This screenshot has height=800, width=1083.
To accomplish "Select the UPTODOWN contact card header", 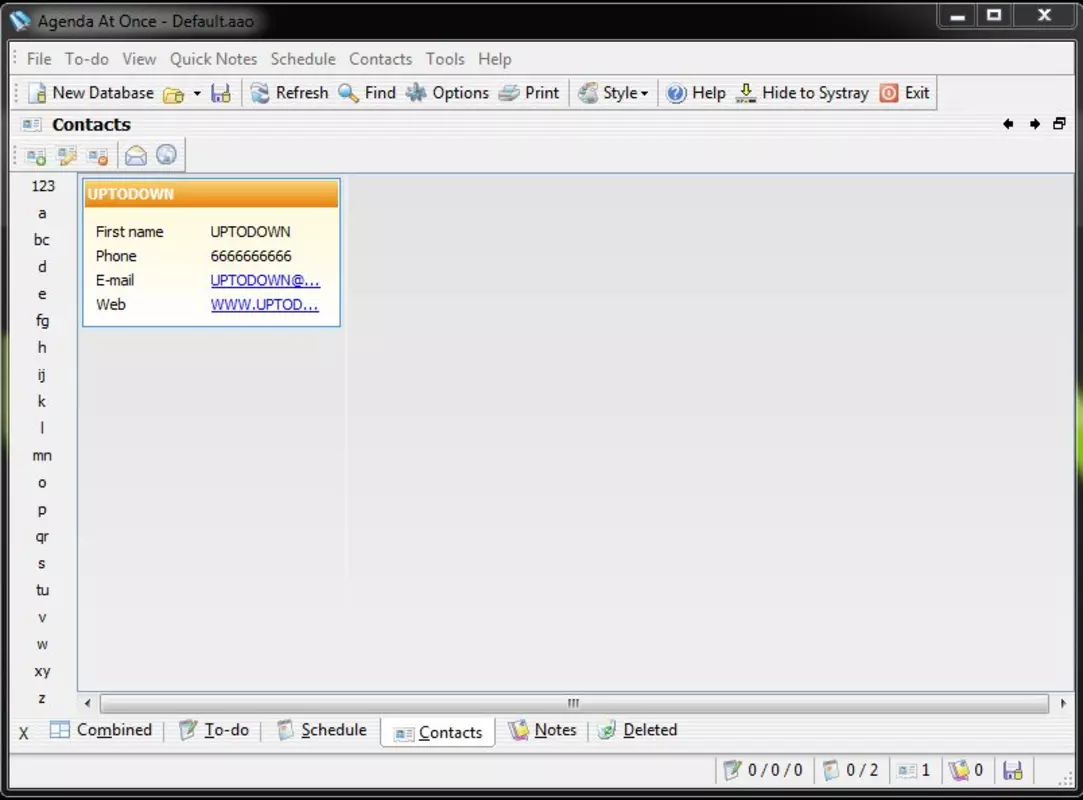I will (x=211, y=194).
